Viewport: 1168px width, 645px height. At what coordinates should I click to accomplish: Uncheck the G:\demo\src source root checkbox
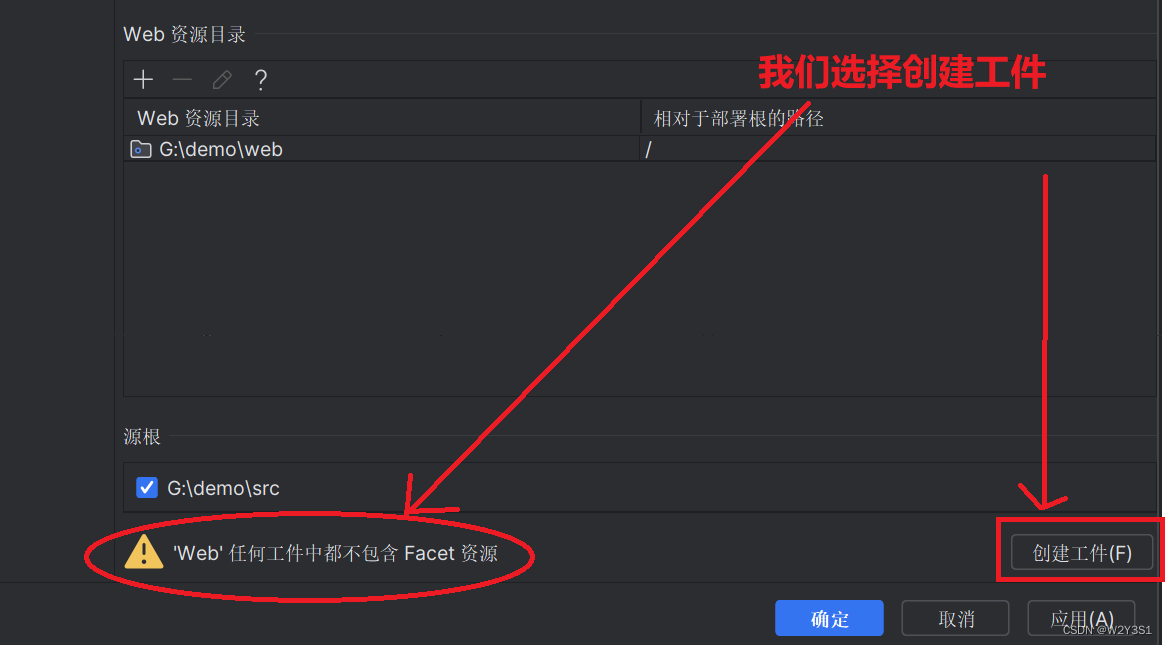(x=147, y=488)
